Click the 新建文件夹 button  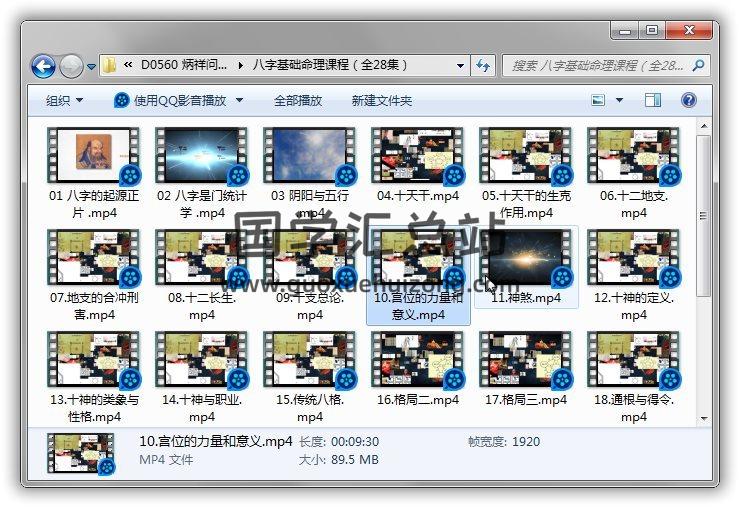pos(381,101)
